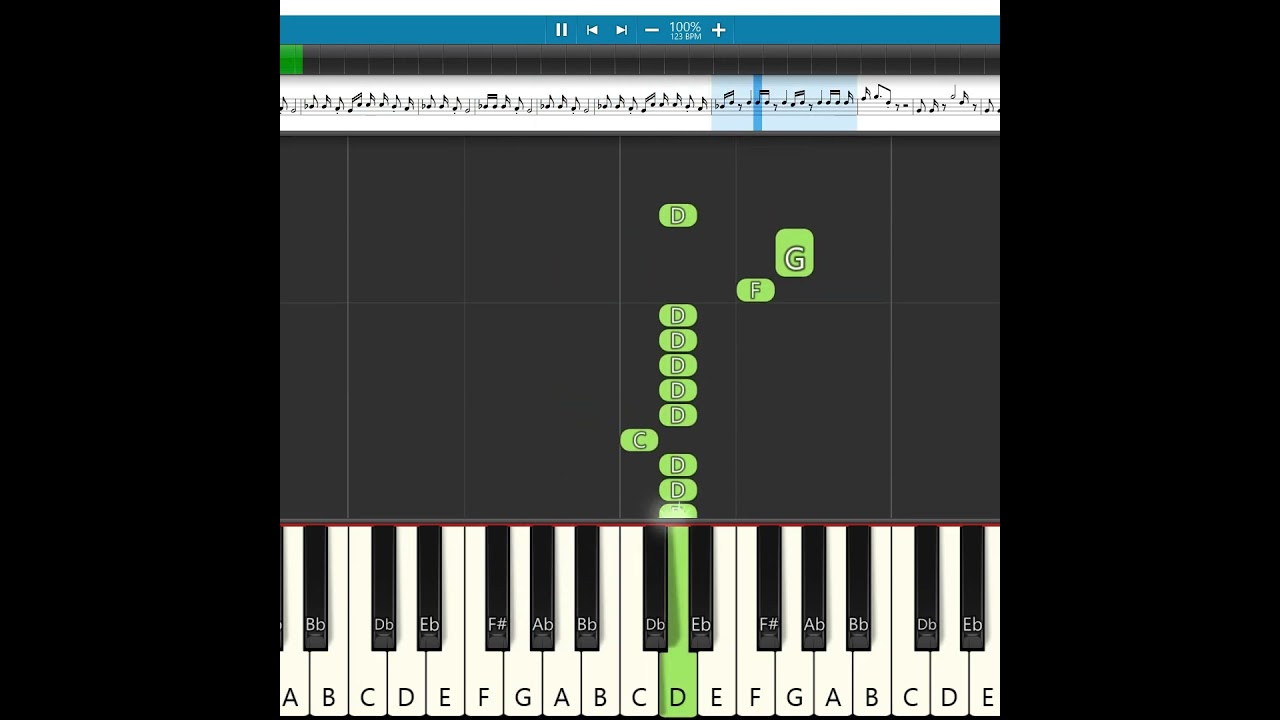Screen dimensions: 1280x720
Task: Click the topmost falling D note
Action: coord(678,215)
